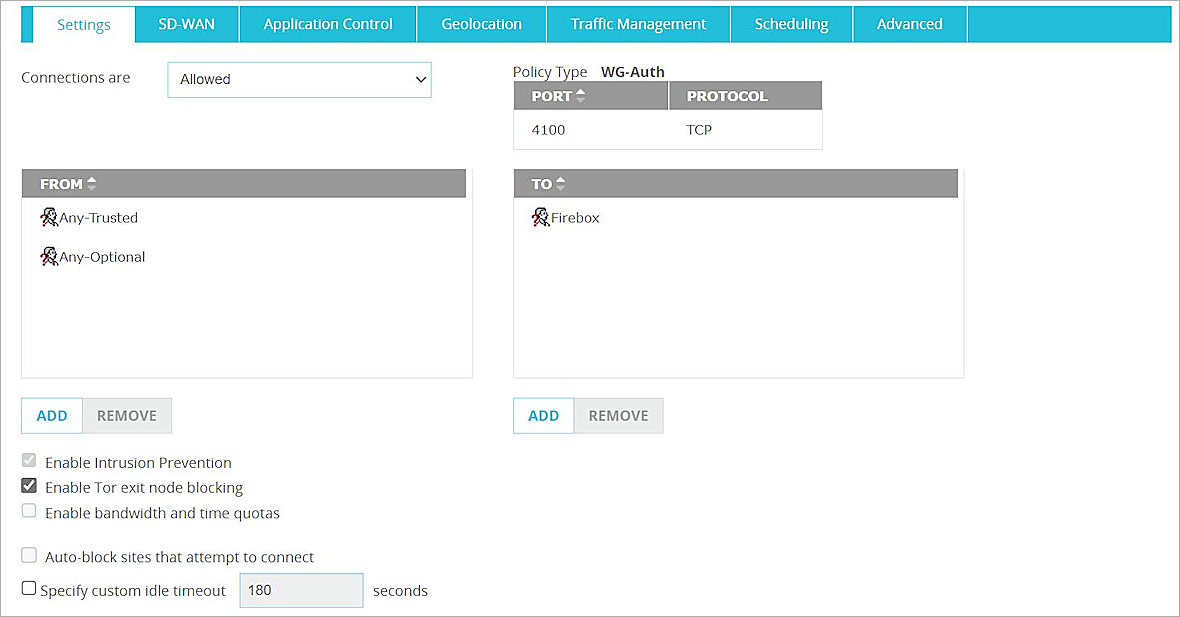Click the alias icon beside Any-Trusted
Viewport: 1180px width, 617px height.
[x=49, y=217]
